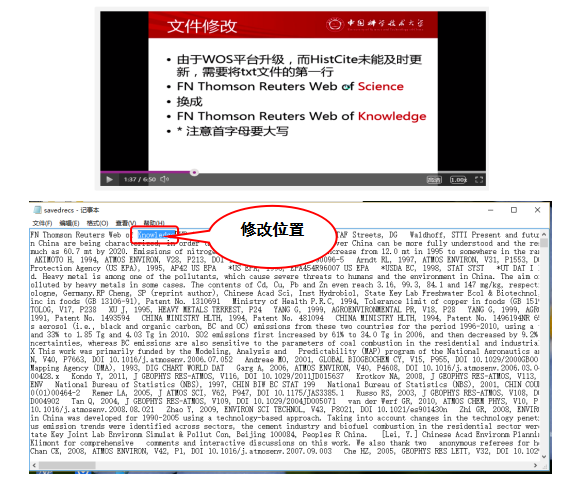Click the slide title 文件修改 in the video
The image size is (566, 485).
coord(202,26)
